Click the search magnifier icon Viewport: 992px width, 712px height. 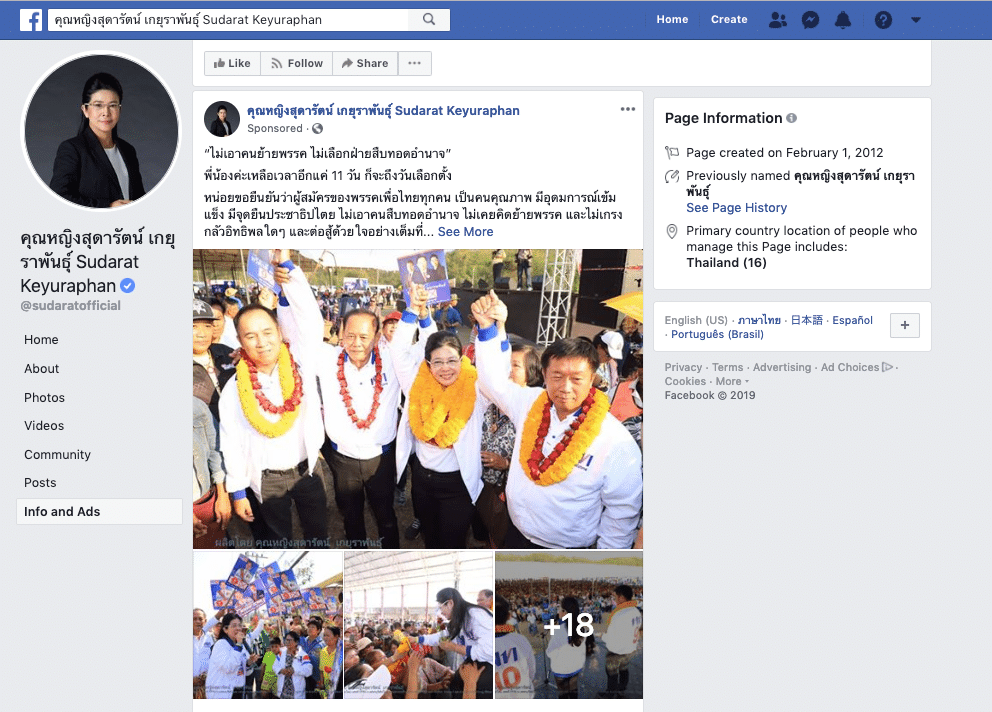(x=429, y=20)
